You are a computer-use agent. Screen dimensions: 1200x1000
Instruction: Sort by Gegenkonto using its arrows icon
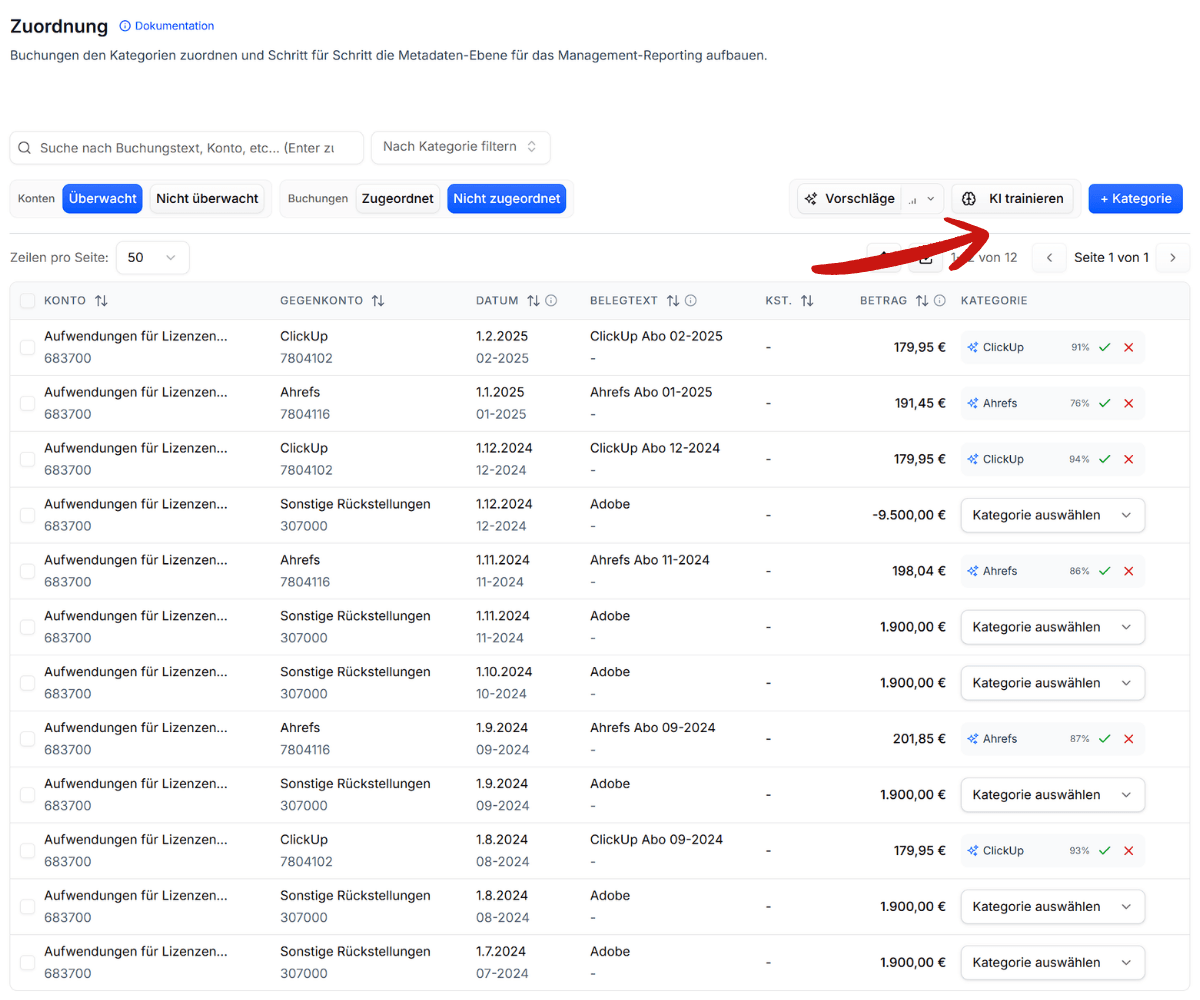click(378, 301)
